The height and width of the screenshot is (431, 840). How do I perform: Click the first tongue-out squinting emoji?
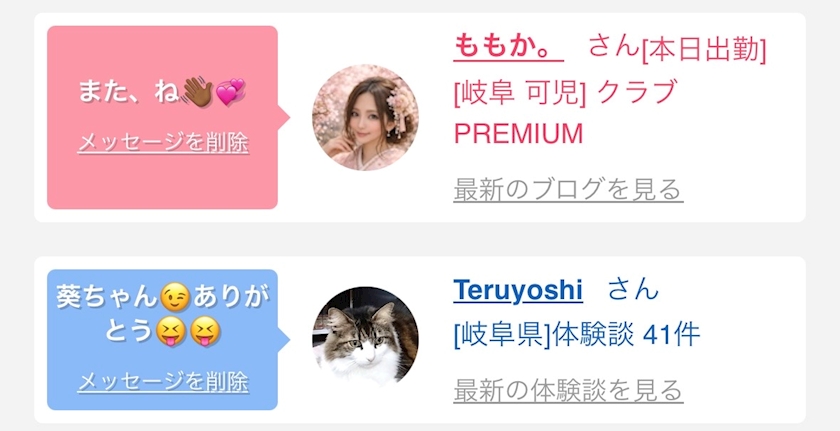(x=170, y=332)
